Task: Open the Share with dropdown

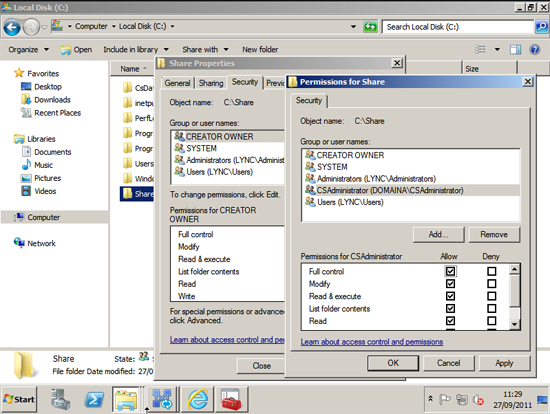Action: [205, 49]
